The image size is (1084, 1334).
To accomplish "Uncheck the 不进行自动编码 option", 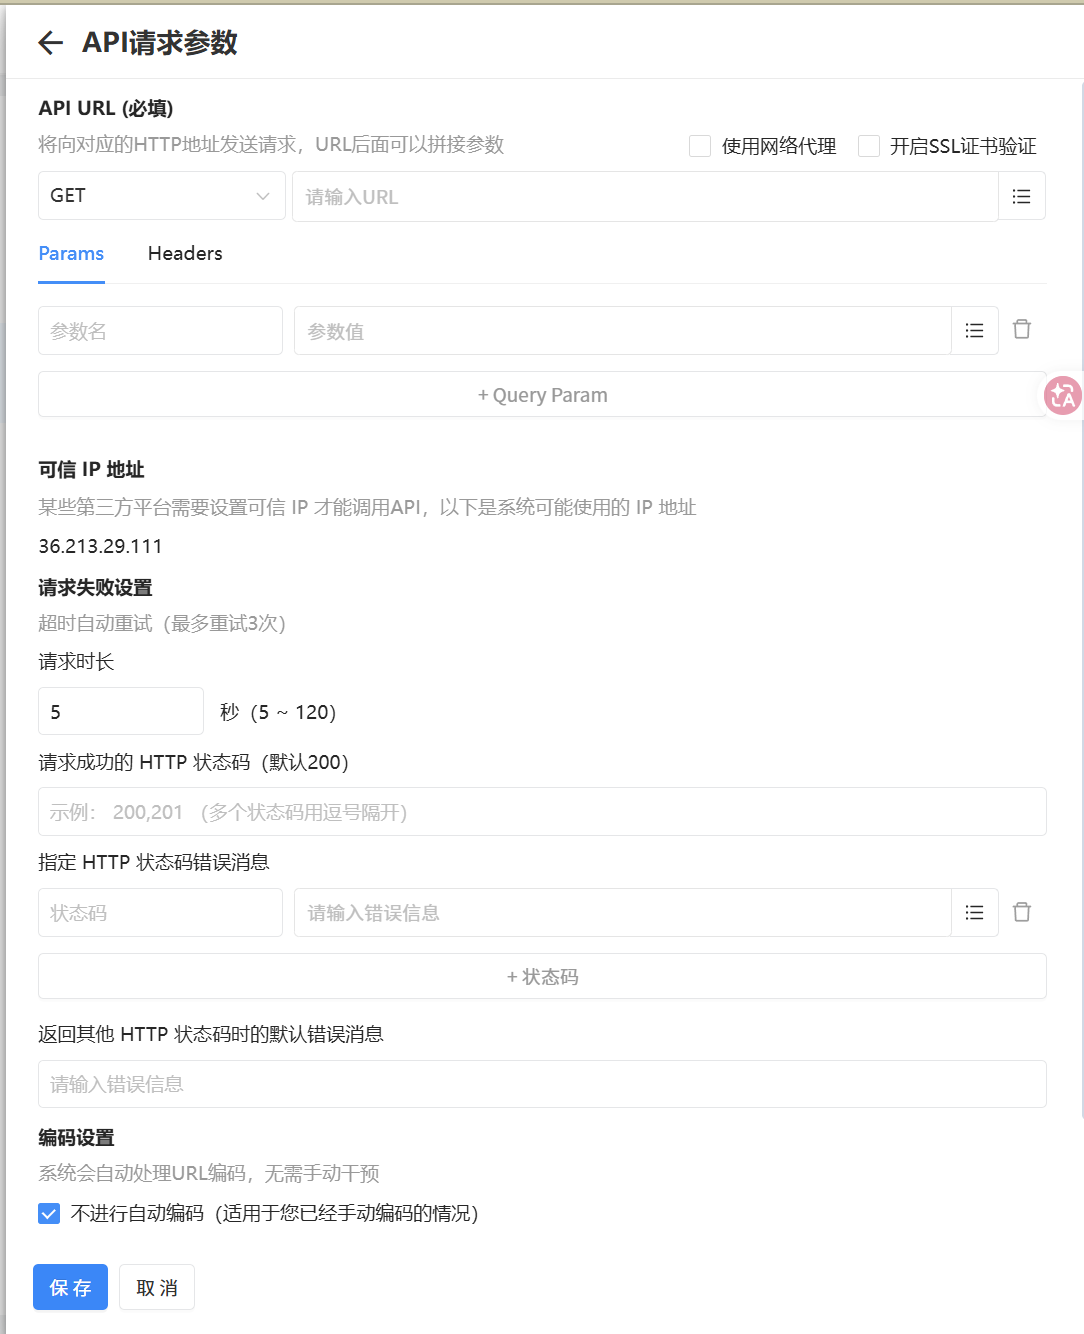I will [48, 1213].
